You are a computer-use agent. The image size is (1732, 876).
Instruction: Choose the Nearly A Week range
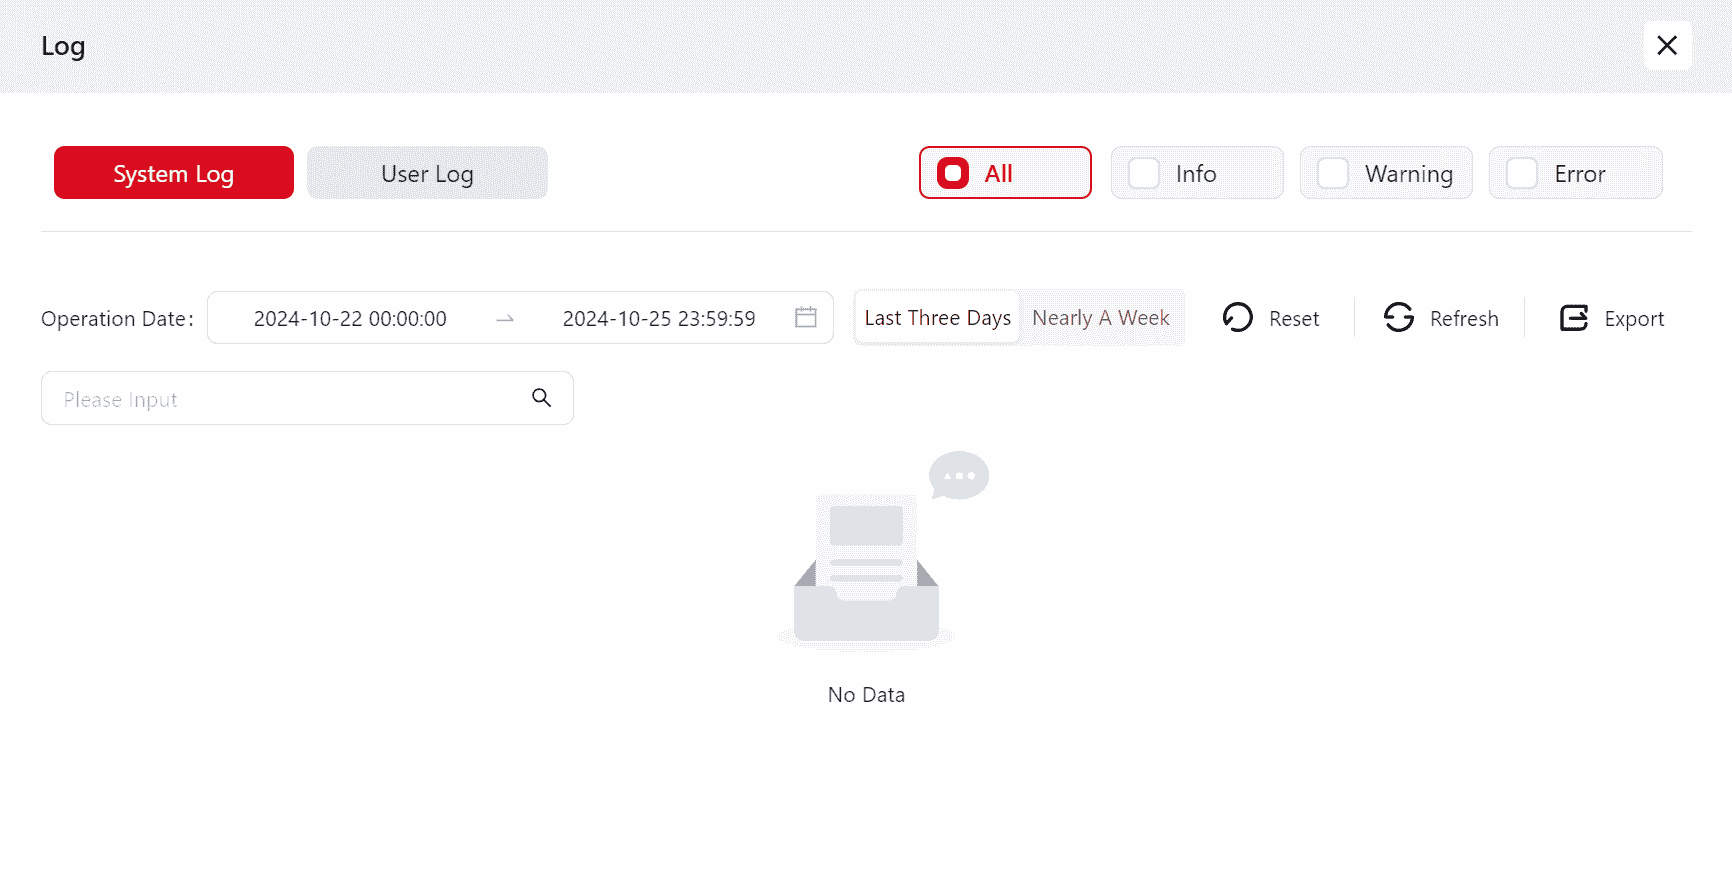tap(1100, 318)
